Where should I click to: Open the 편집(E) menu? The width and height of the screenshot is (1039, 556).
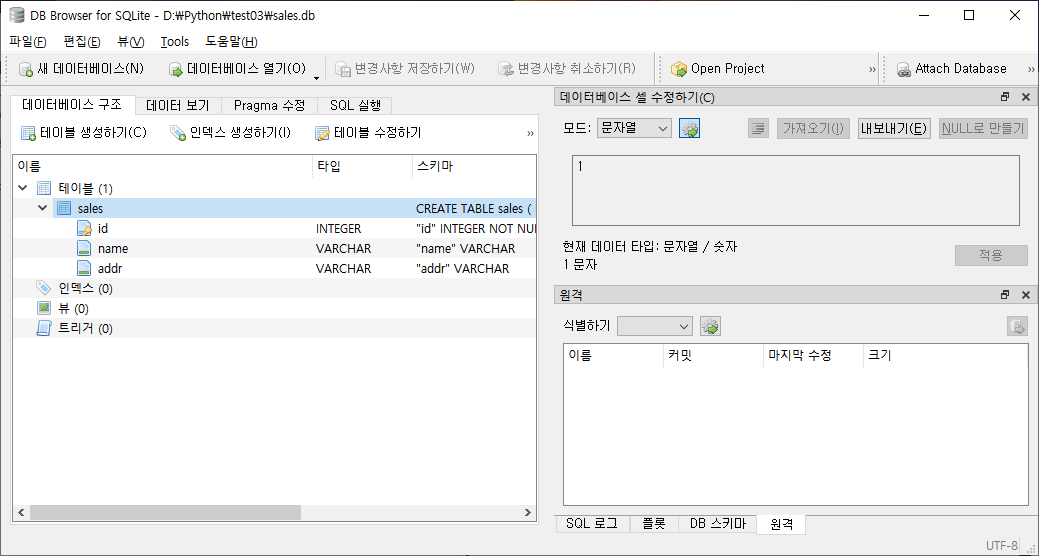coord(82,42)
